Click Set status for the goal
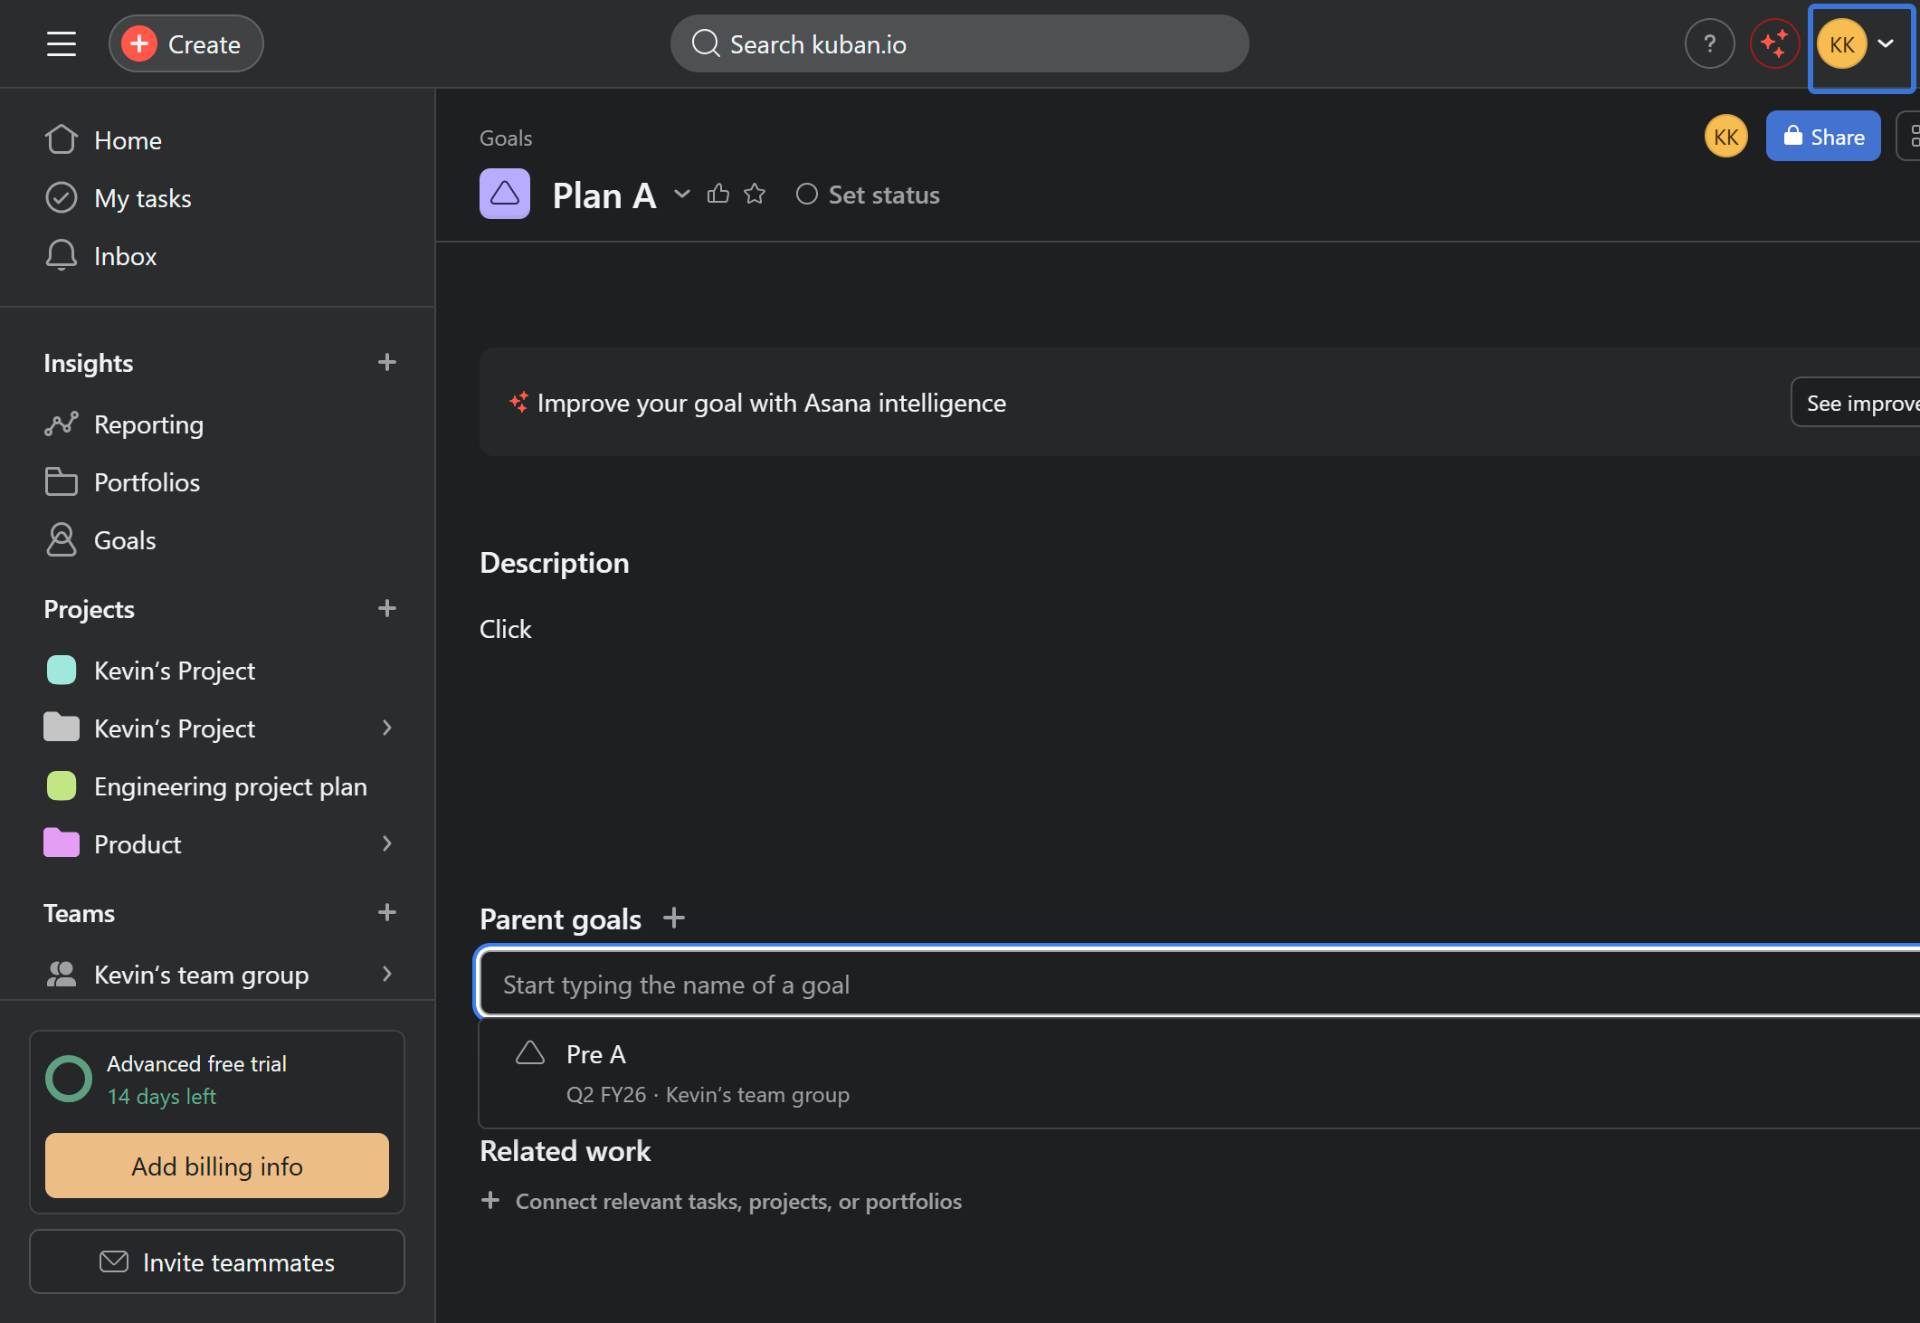1920x1323 pixels. [x=868, y=194]
